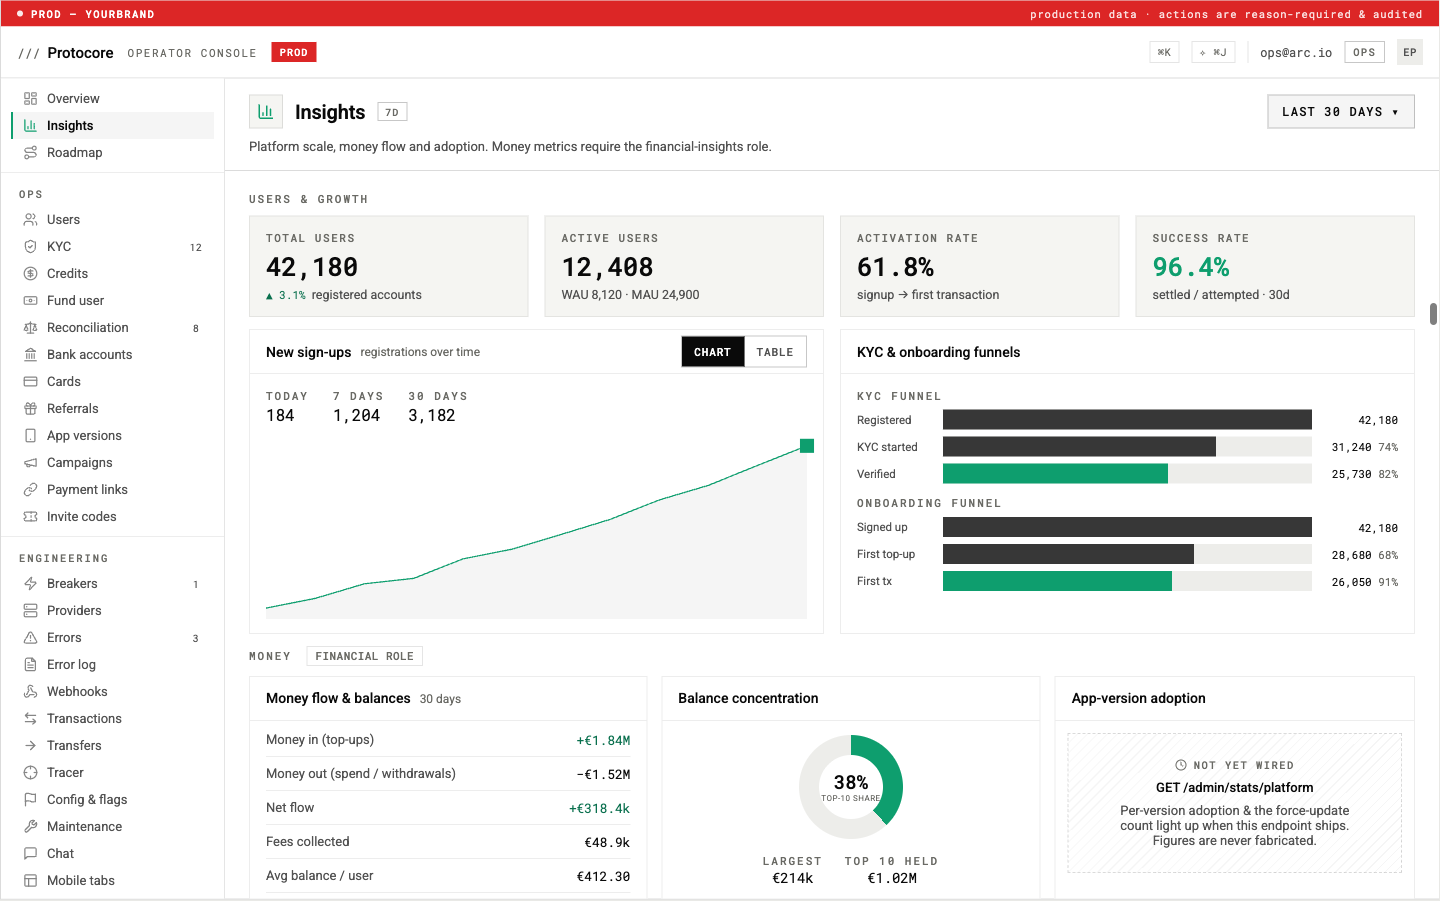
Task: Open the Overview sidebar icon
Action: click(30, 99)
